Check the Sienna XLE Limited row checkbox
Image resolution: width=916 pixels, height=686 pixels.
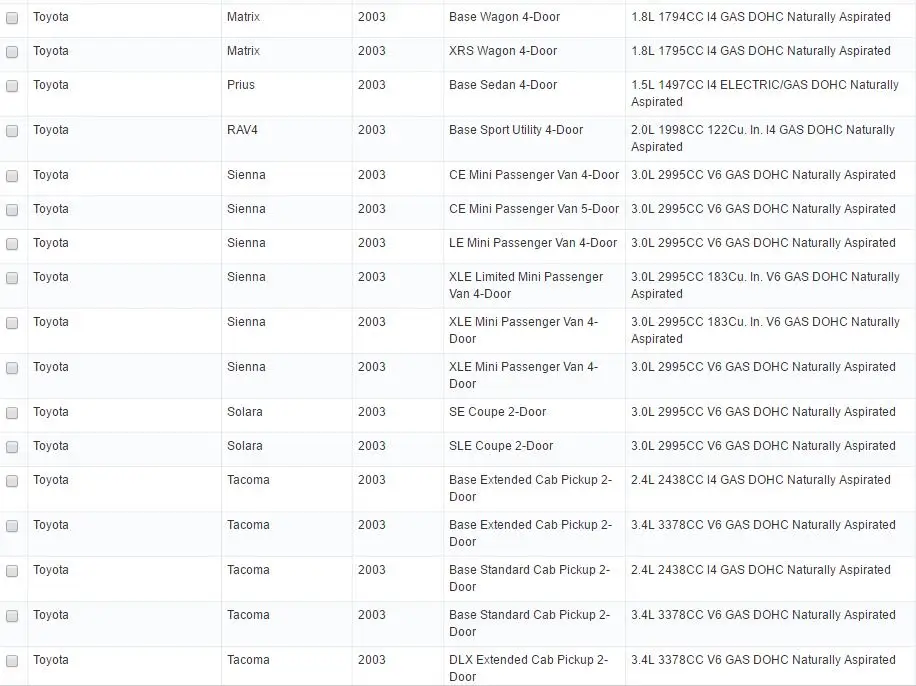(12, 278)
